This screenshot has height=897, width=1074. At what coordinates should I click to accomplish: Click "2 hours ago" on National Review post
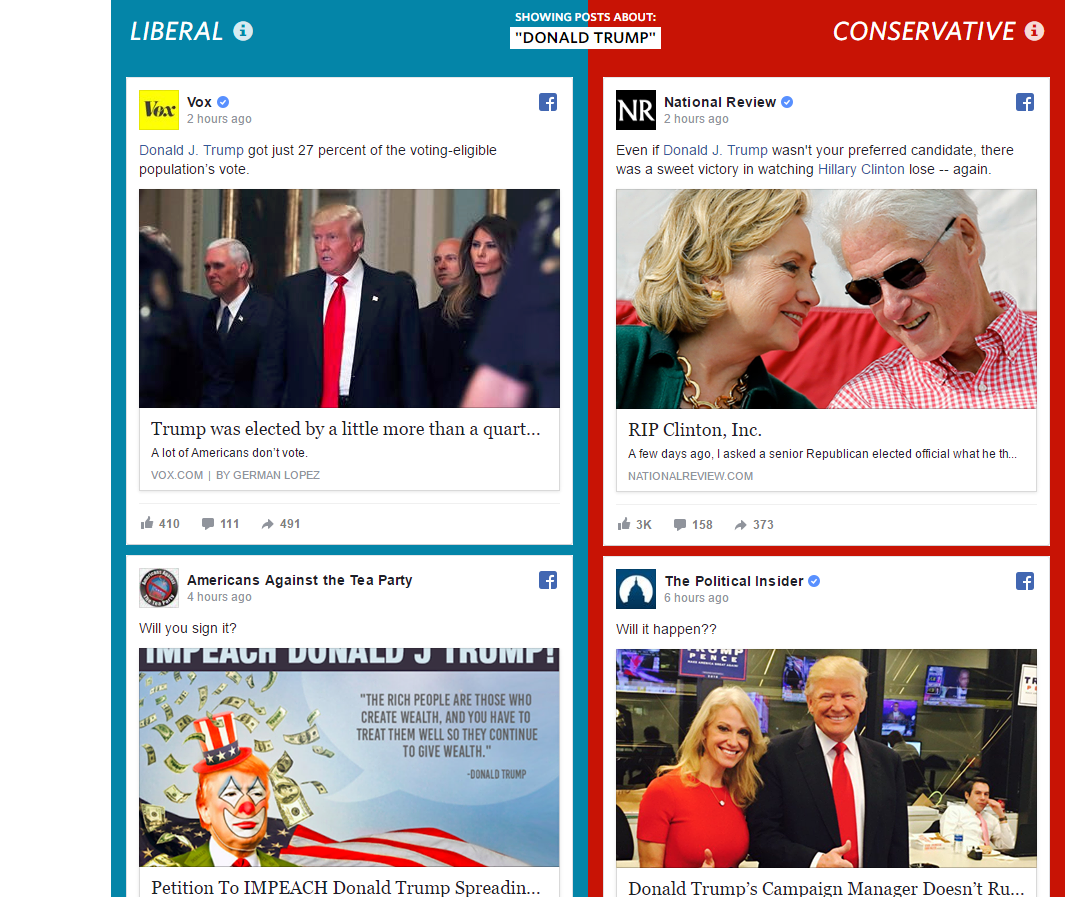tap(696, 118)
